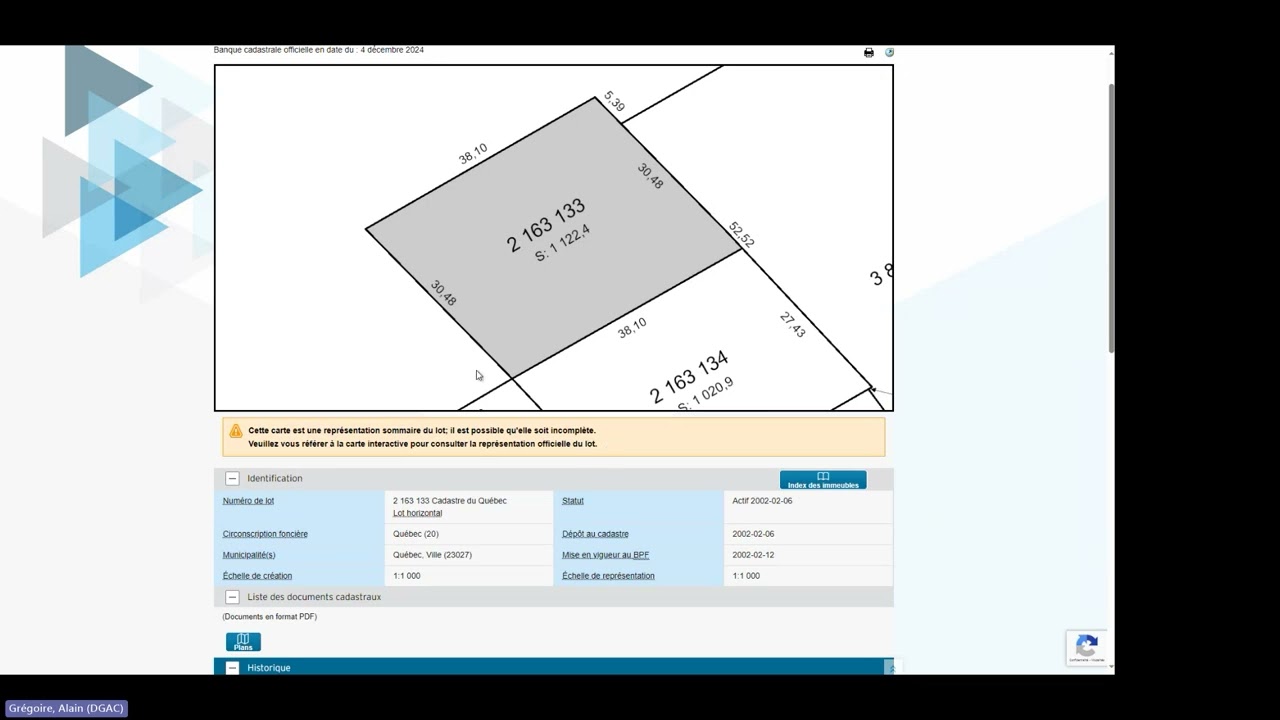Screen dimensions: 1280x720
Task: Open the Statut definition link
Action: pyautogui.click(x=573, y=501)
